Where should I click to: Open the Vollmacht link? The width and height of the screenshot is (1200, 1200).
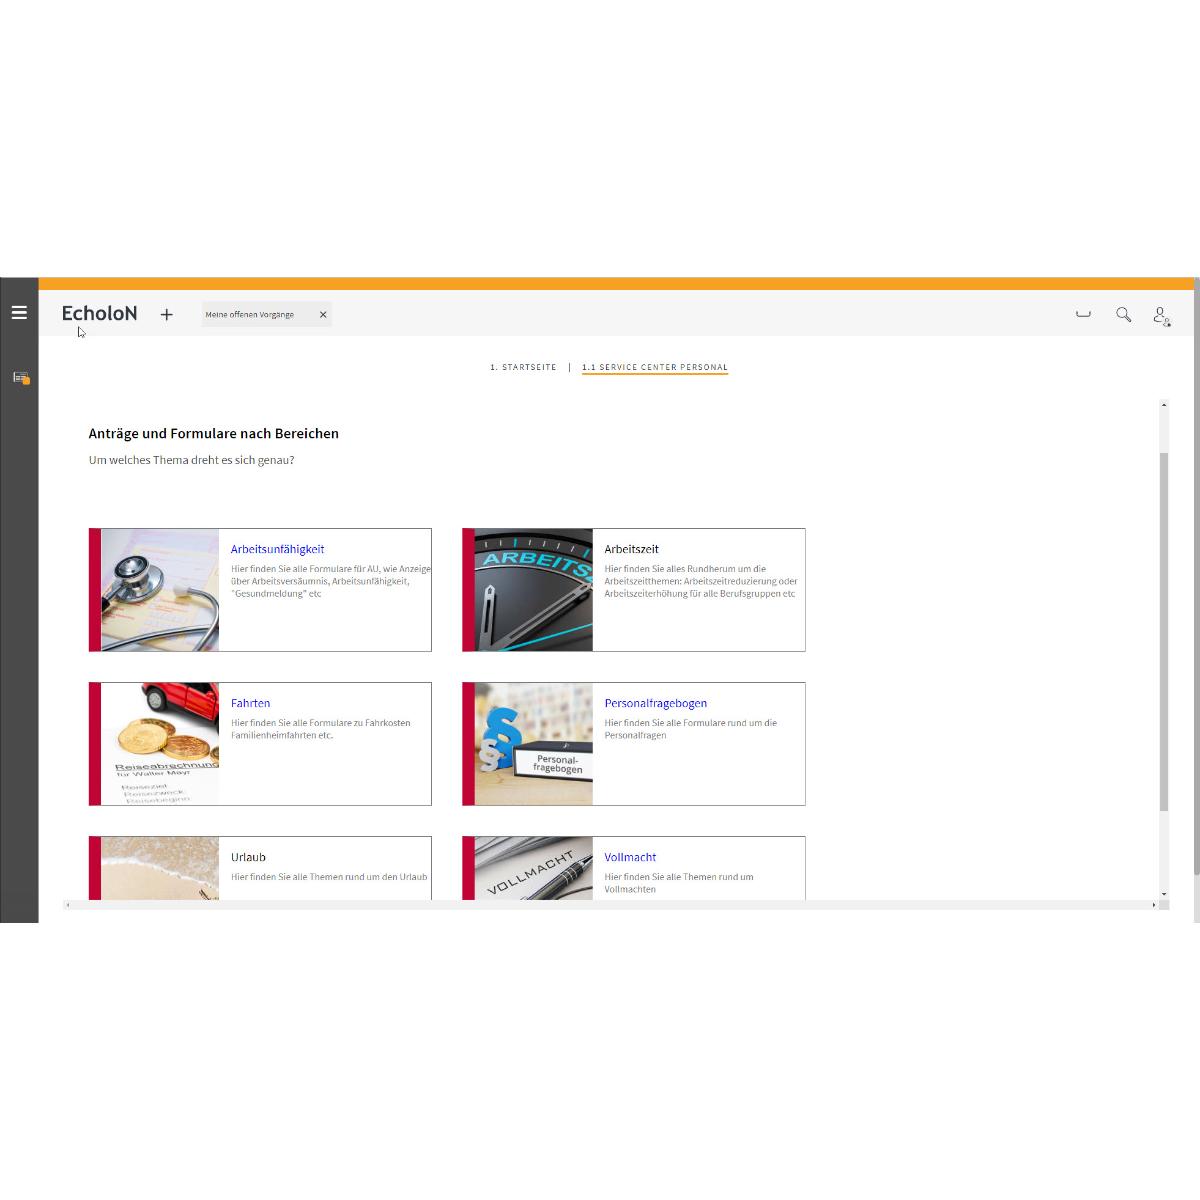coord(631,857)
